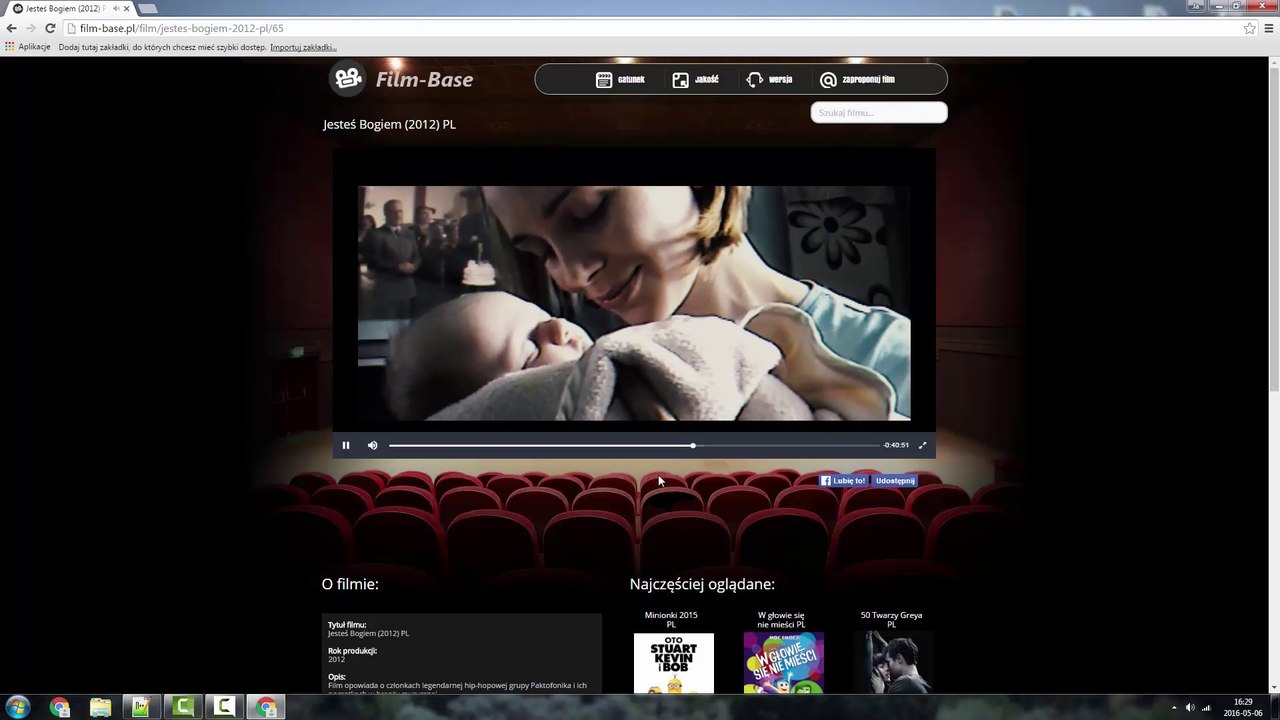Open the wersja menu

[769, 79]
